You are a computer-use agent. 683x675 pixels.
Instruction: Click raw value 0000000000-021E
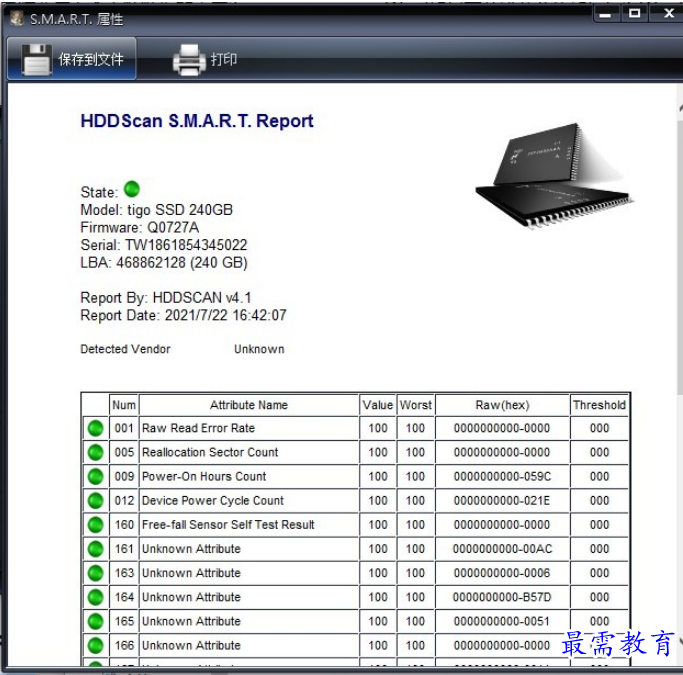pyautogui.click(x=502, y=500)
